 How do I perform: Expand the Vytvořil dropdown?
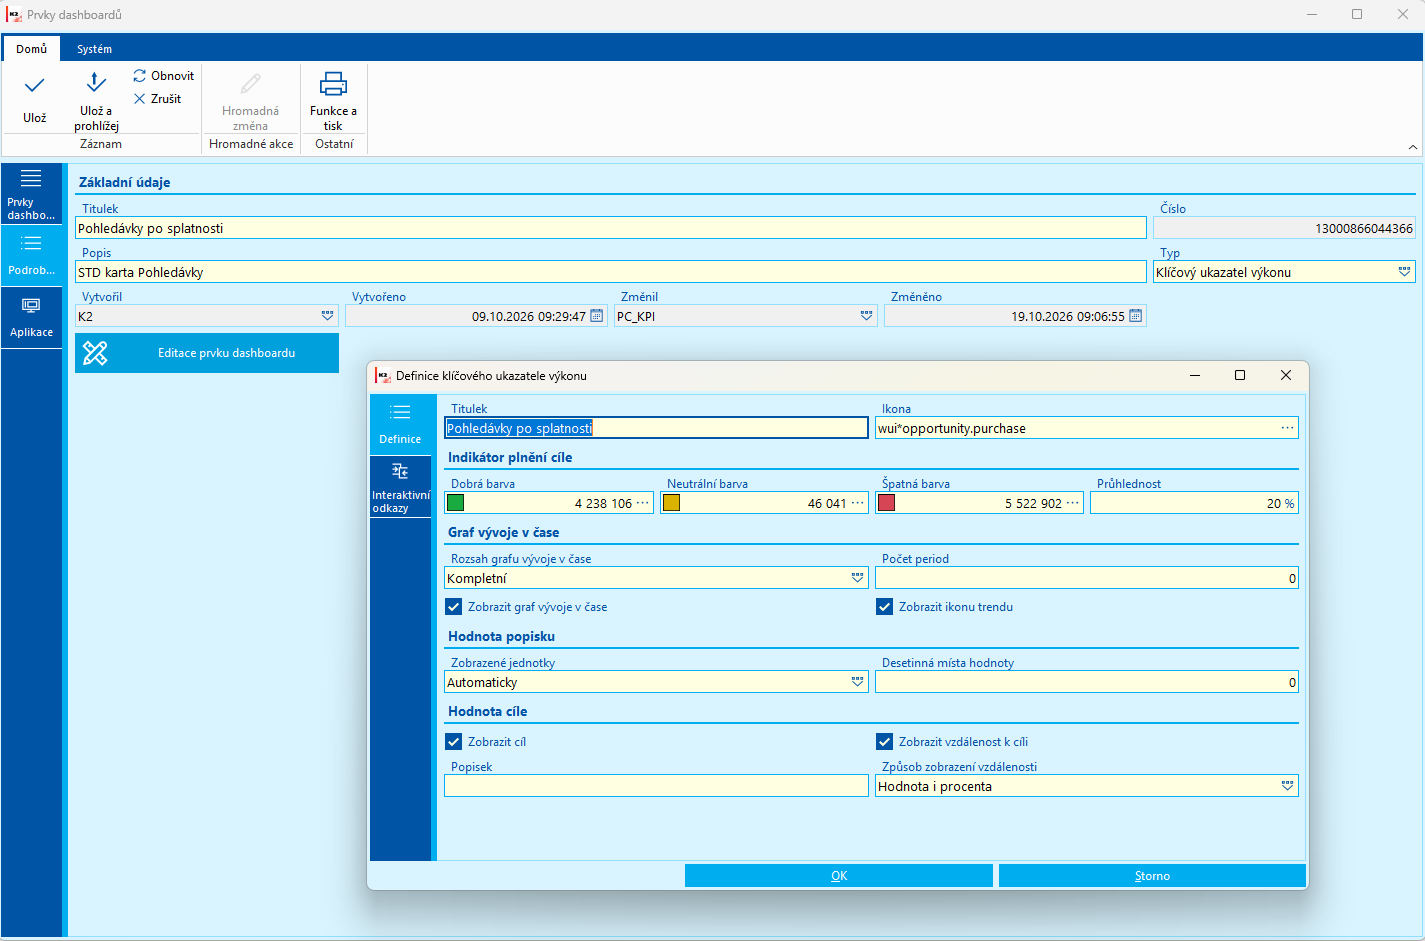(327, 316)
